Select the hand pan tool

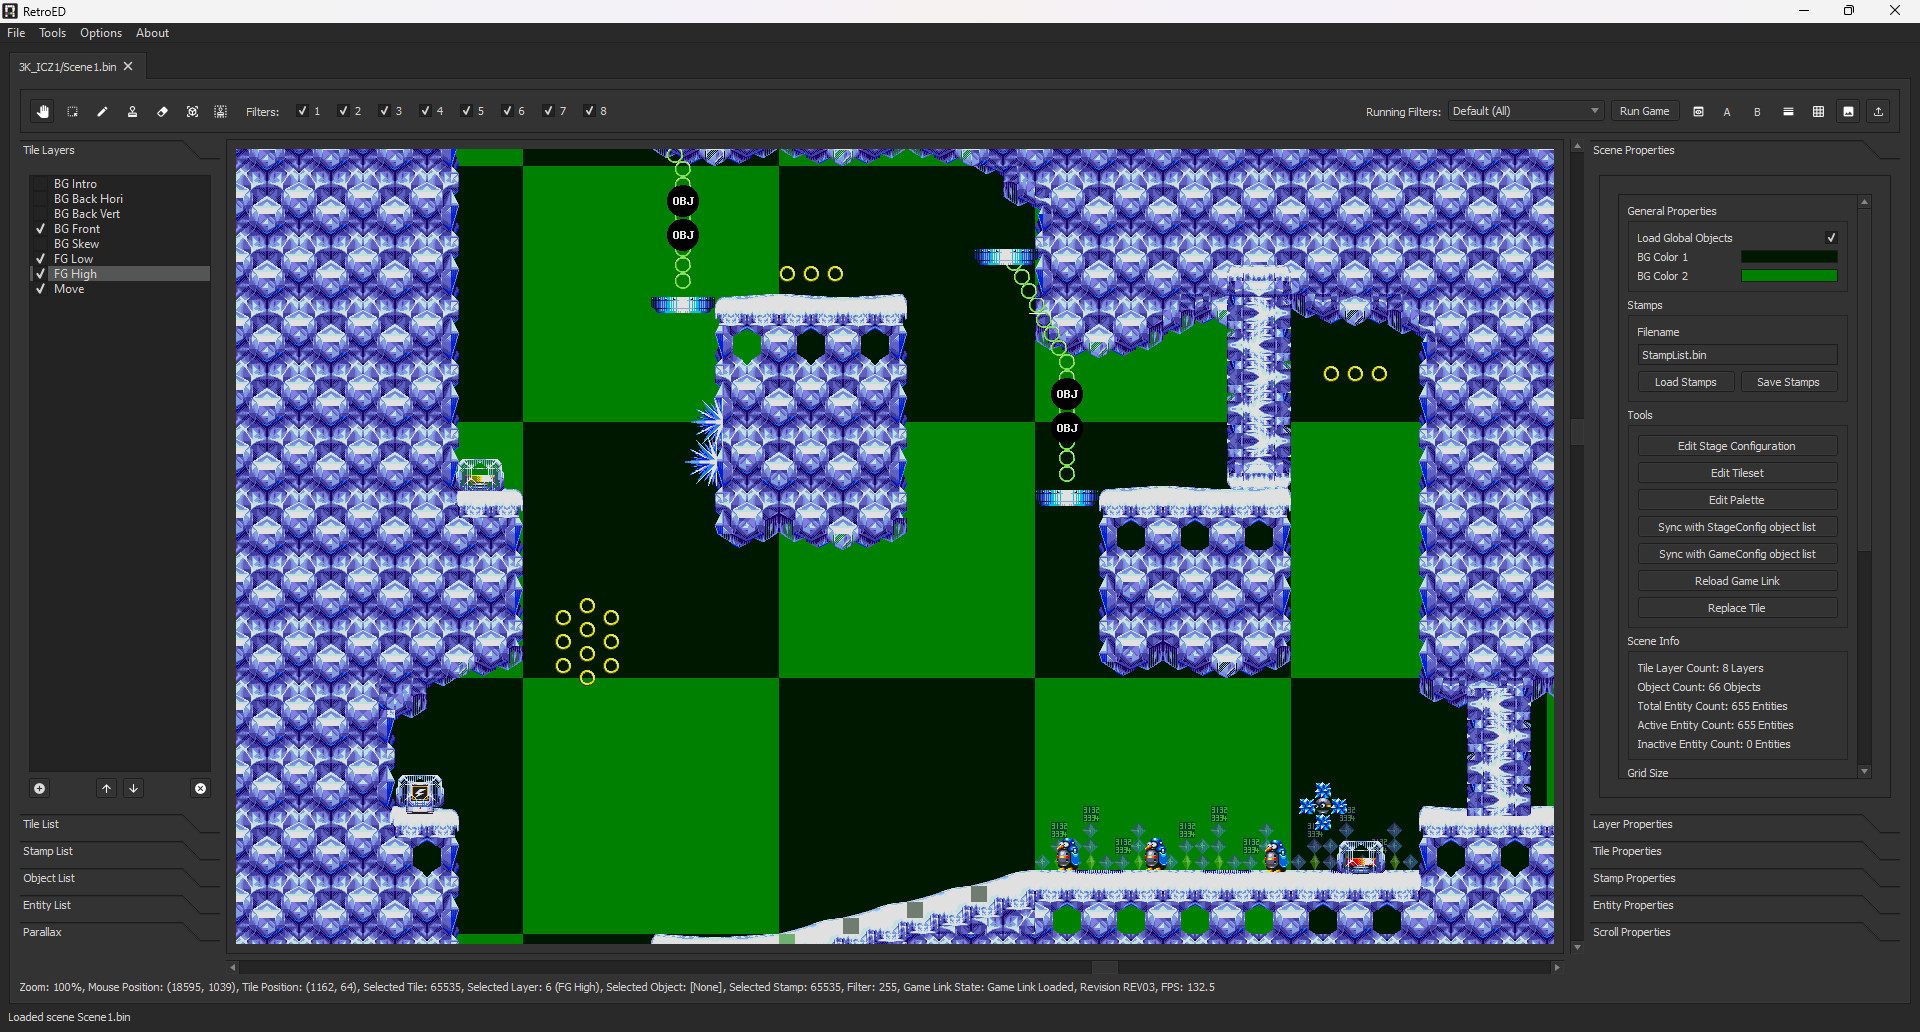tap(43, 112)
